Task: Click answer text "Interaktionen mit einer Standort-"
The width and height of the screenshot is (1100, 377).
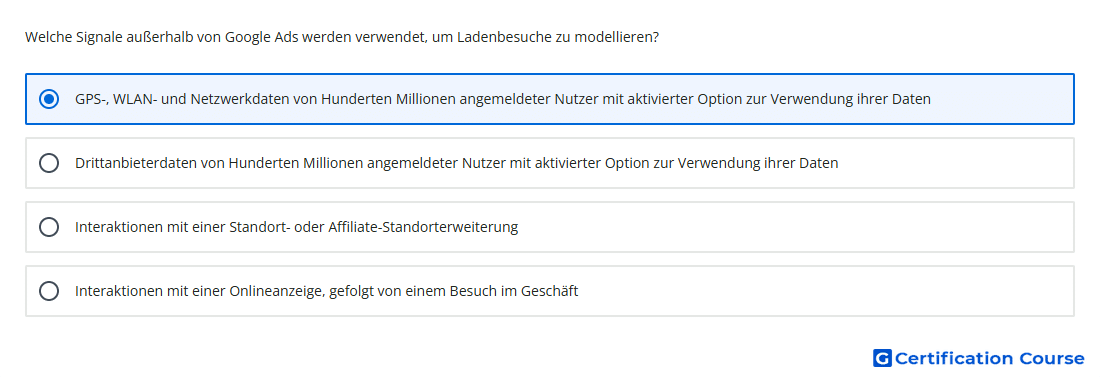Action: pyautogui.click(x=297, y=227)
